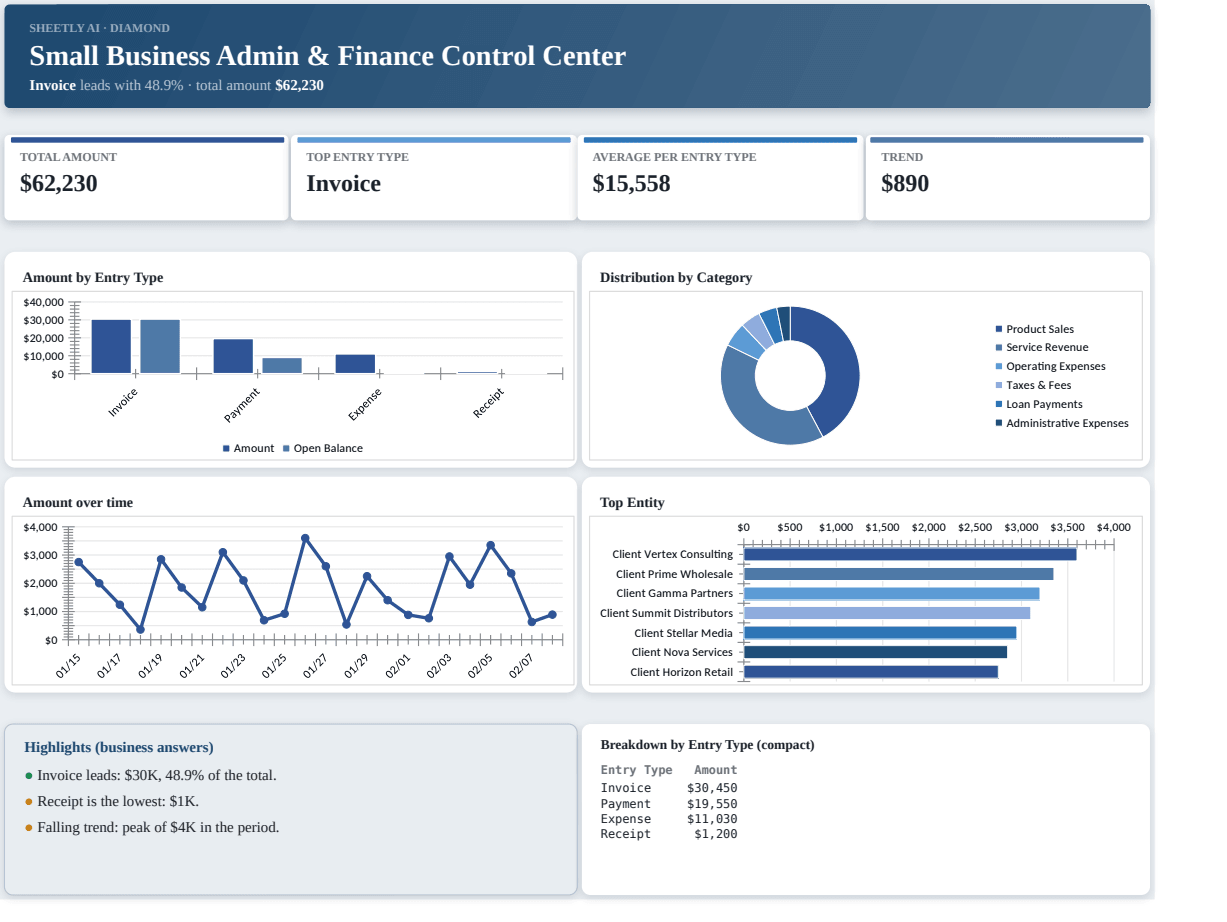Select the Client Horizon Retail bar
This screenshot has height=922, width=1227.
(x=871, y=672)
